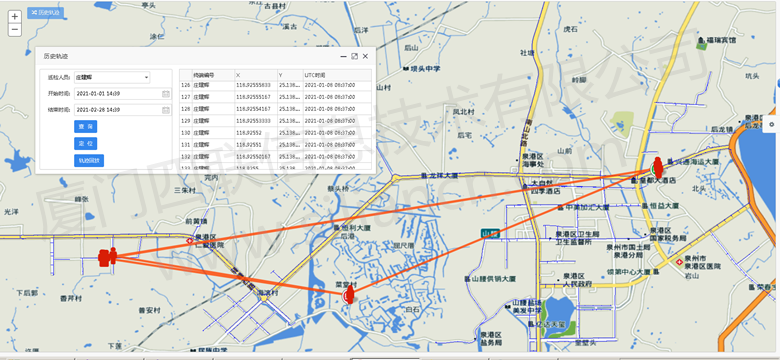This screenshot has width=780, height=360.
Task: Close the 历史轨迹 panel
Action: pyautogui.click(x=366, y=57)
